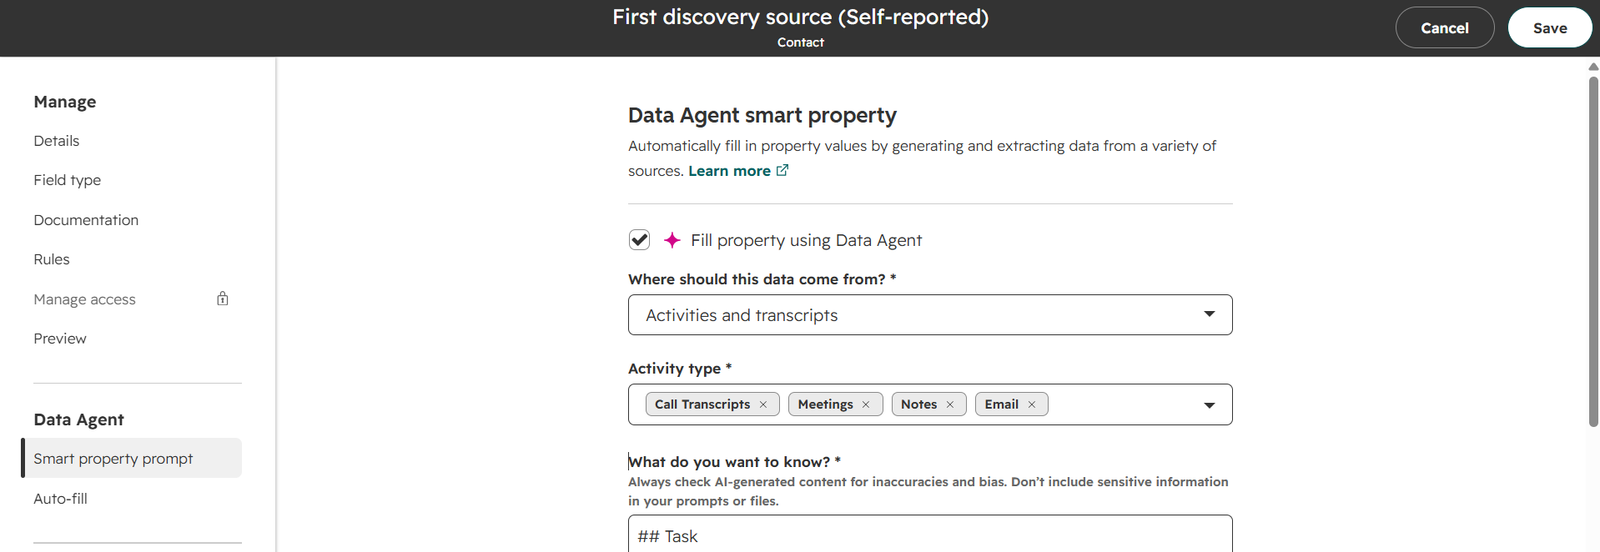Open Documentation in the Manage menu
Screen dimensions: 1600x552
(86, 220)
